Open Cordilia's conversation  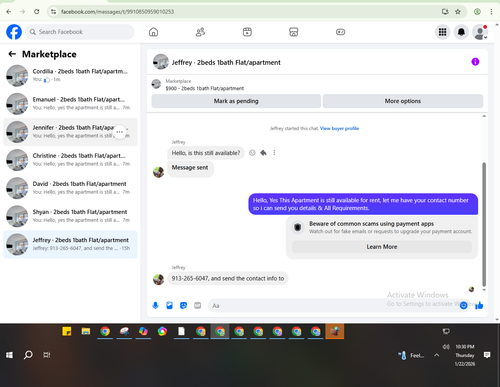[x=70, y=75]
